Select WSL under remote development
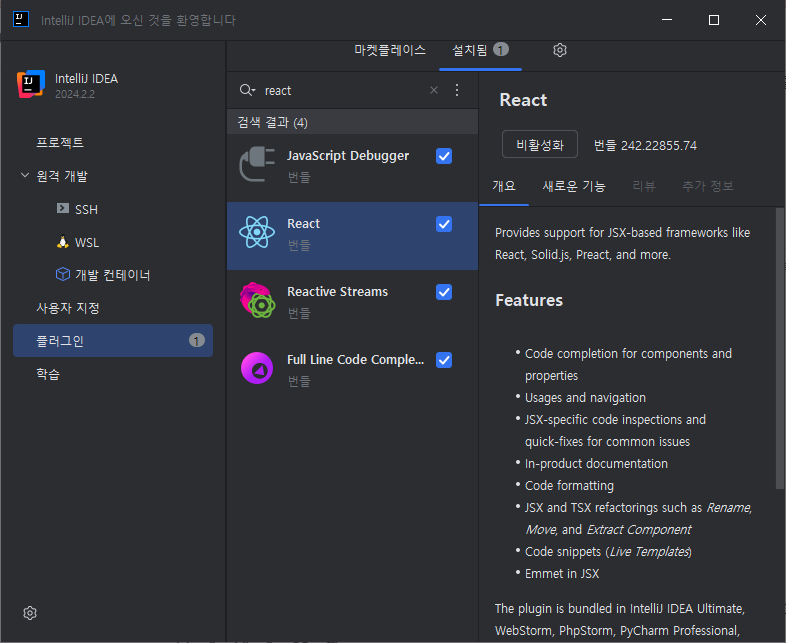Screen dimensions: 786x643 coord(87,243)
